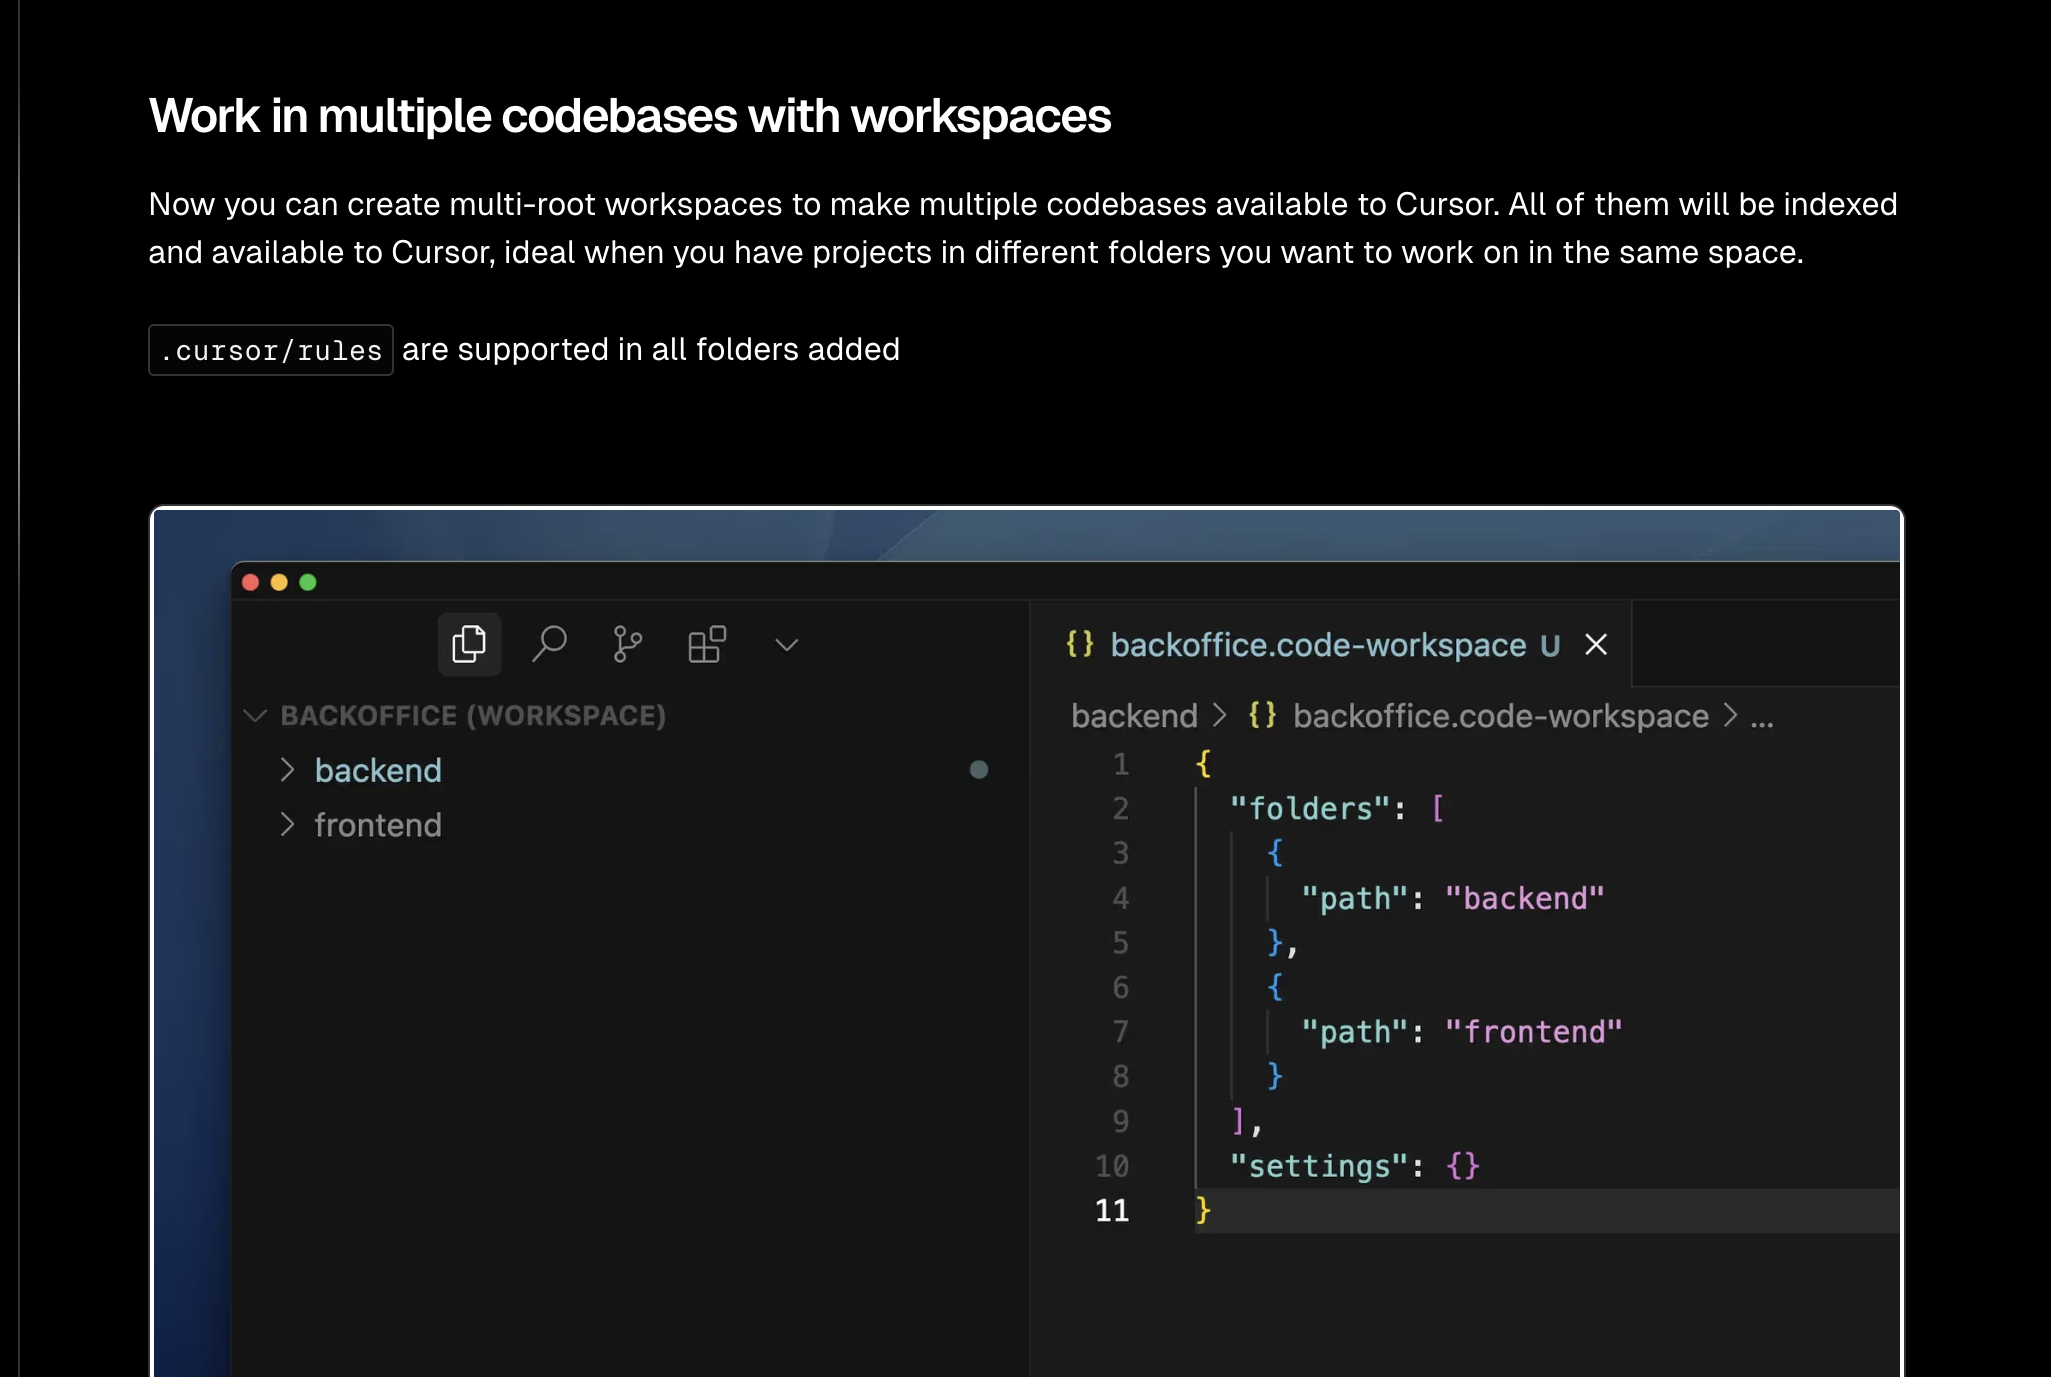Collapse the BACKOFFICE (WORKSPACE) section
Viewport: 2051px width, 1377px height.
[255, 716]
